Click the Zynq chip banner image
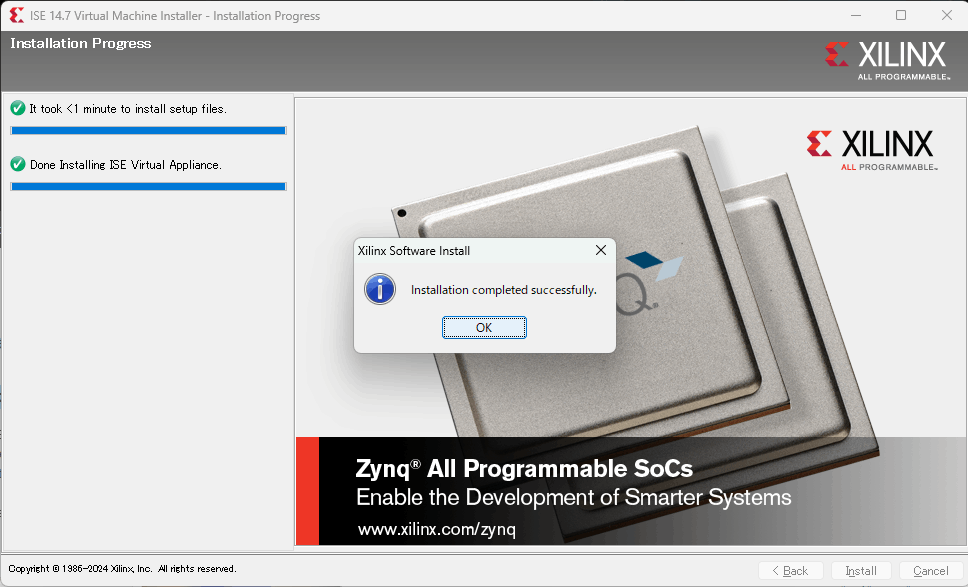The height and width of the screenshot is (587, 968). 630,322
